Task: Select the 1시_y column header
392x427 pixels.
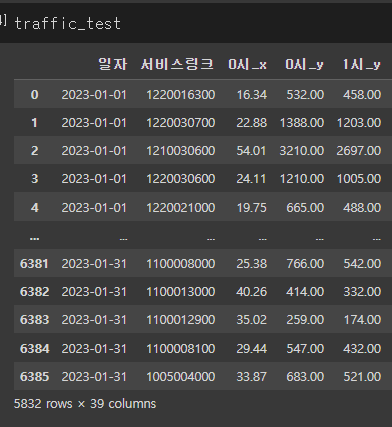Action: pyautogui.click(x=362, y=64)
